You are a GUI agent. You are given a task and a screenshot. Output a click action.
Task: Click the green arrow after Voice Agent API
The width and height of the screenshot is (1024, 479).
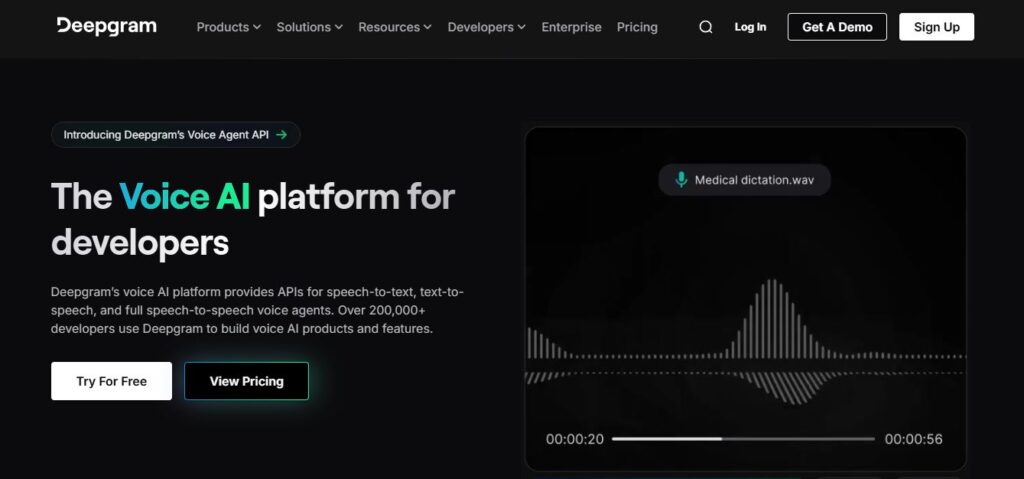click(x=281, y=135)
